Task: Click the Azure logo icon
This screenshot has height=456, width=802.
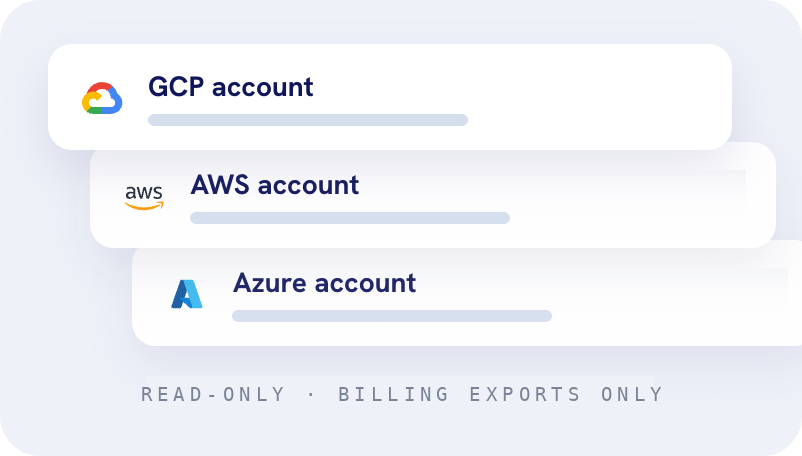Action: [187, 294]
